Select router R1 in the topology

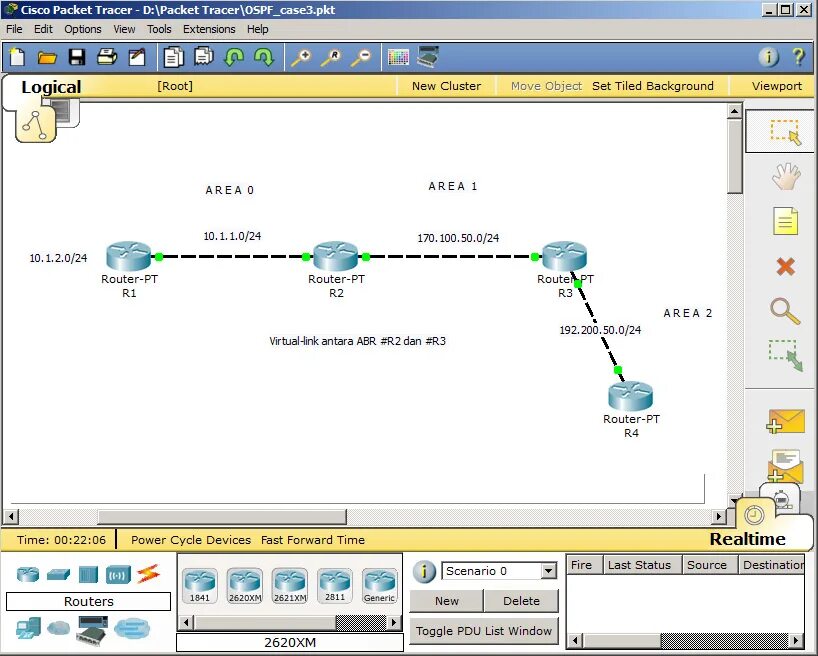click(128, 256)
